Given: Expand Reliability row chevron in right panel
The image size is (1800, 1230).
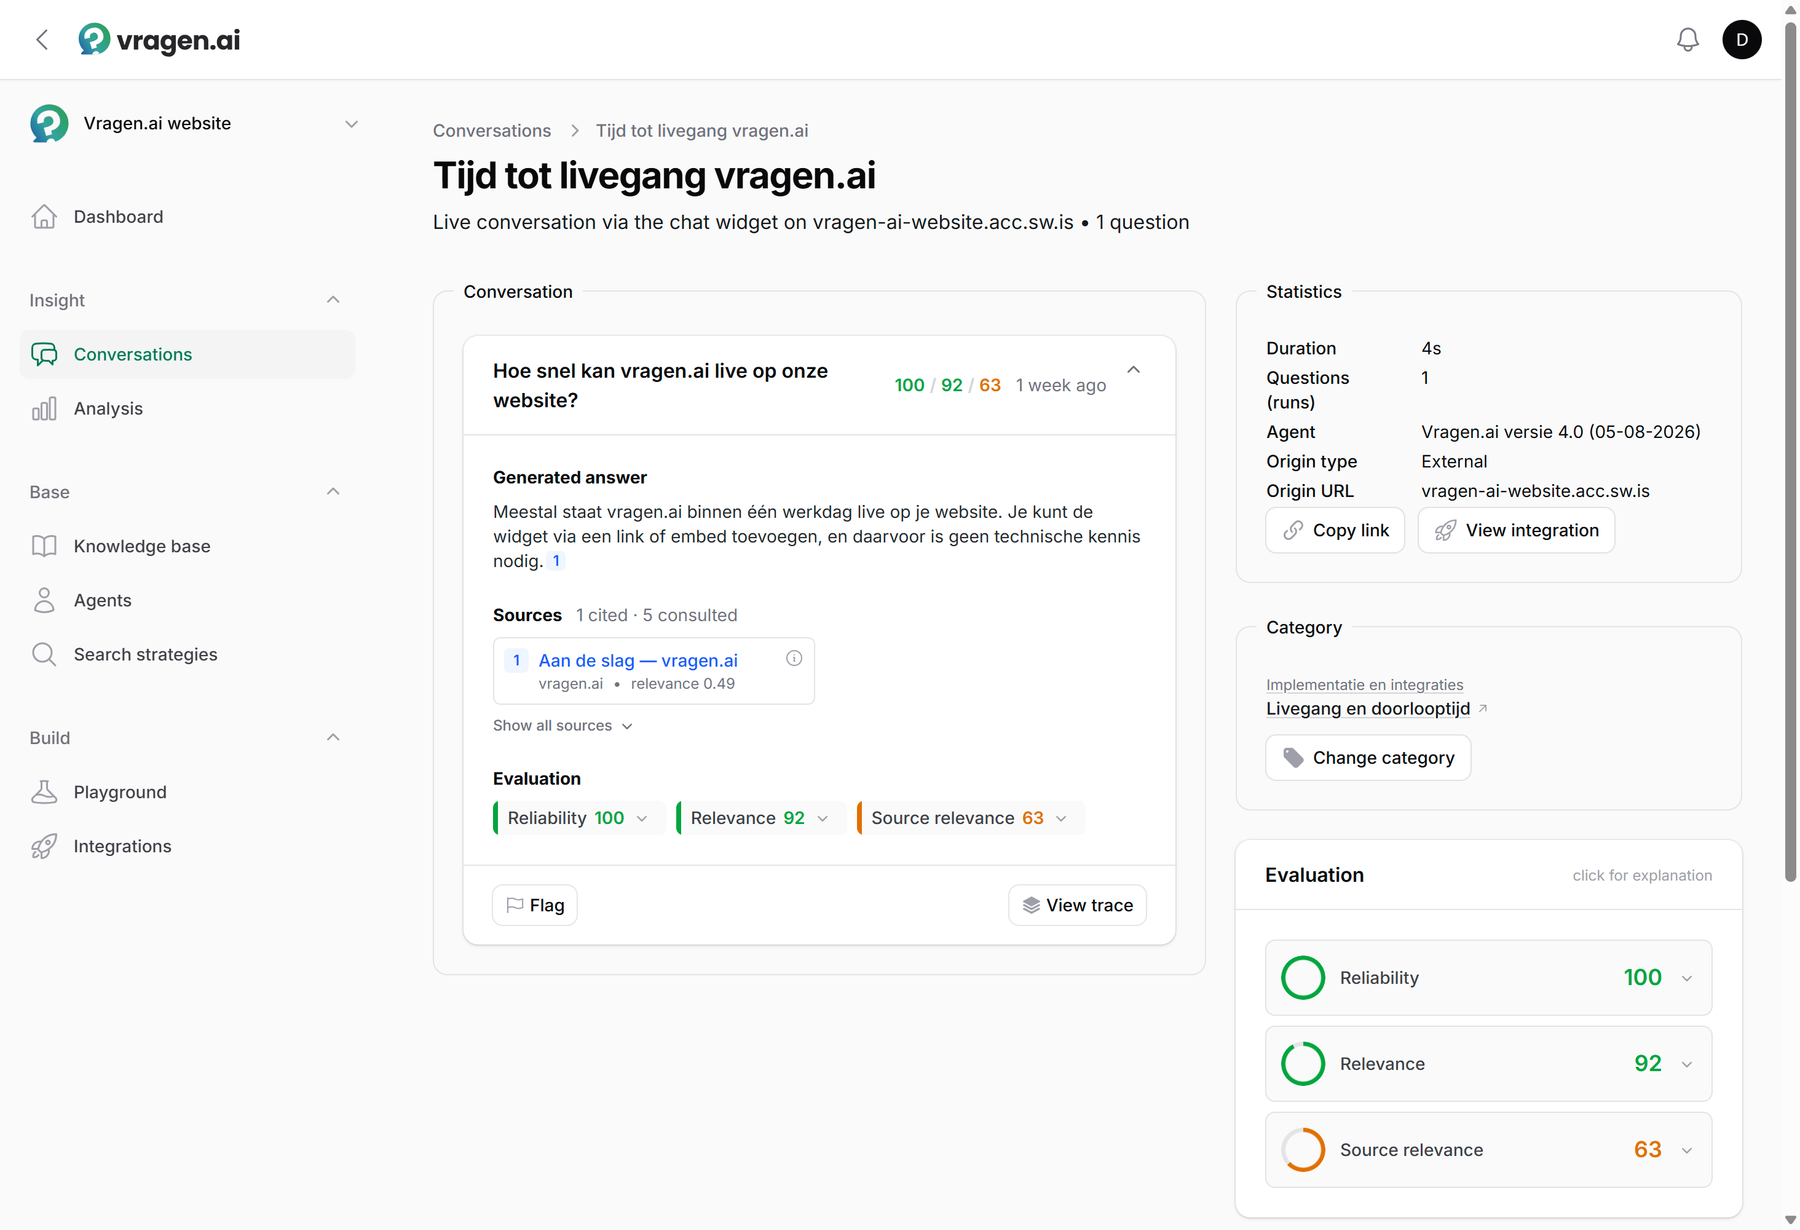Looking at the screenshot, I should tap(1687, 978).
